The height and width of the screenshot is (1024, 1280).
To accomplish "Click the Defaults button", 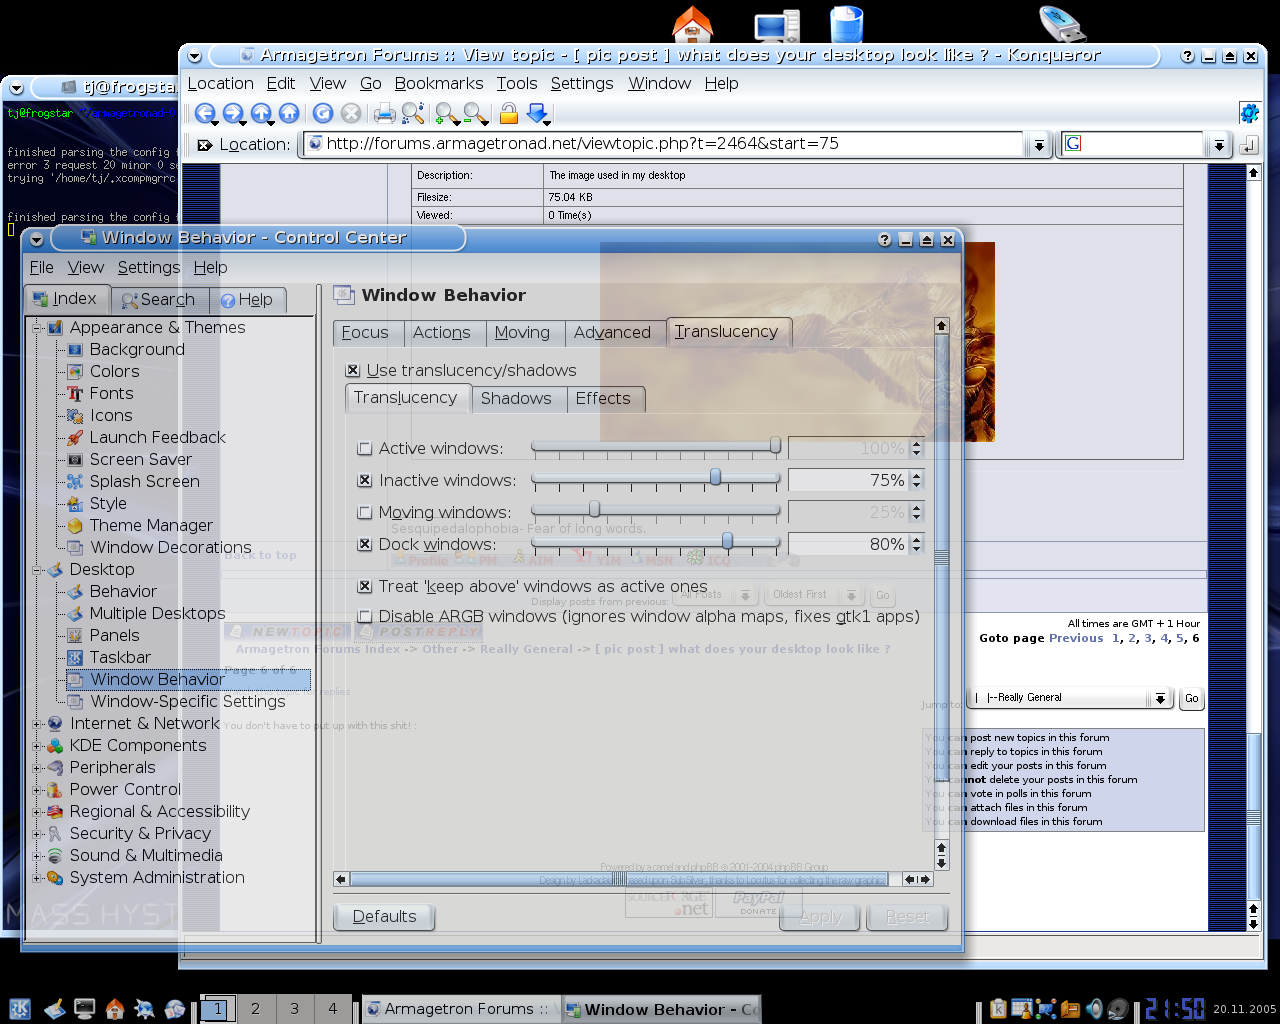I will pos(385,917).
